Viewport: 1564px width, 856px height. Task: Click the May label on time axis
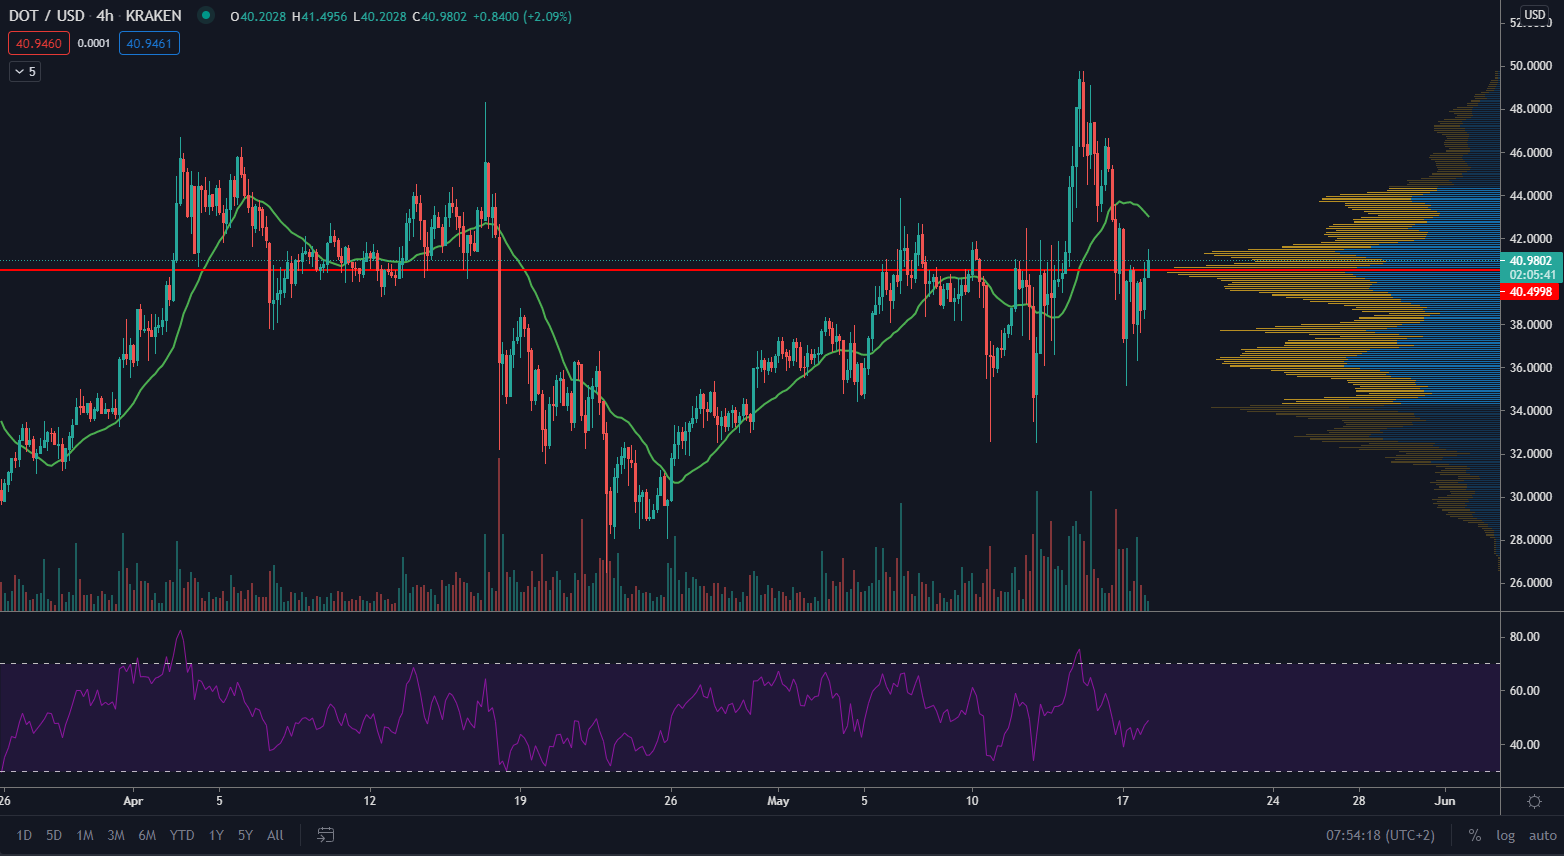click(x=778, y=801)
